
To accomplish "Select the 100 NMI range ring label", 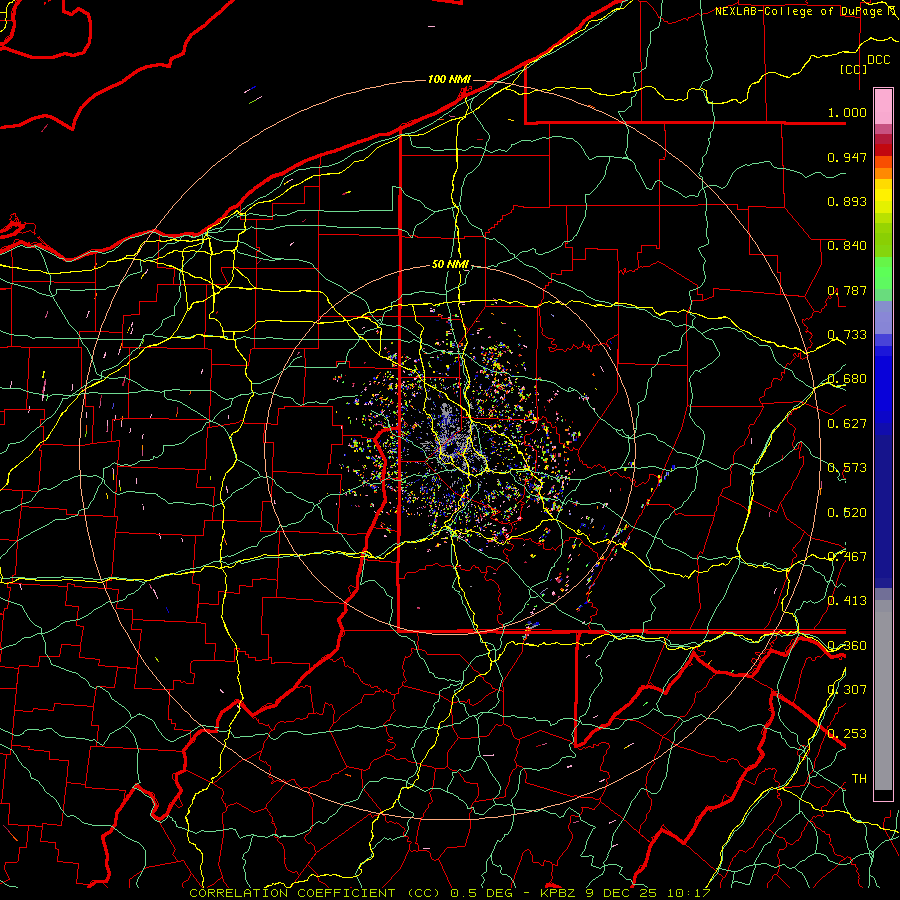I will (449, 79).
